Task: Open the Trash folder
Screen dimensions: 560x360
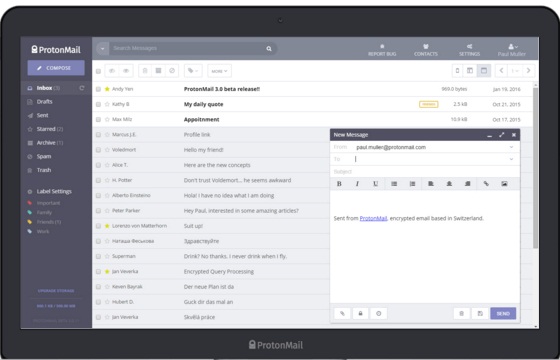Action: [x=44, y=170]
